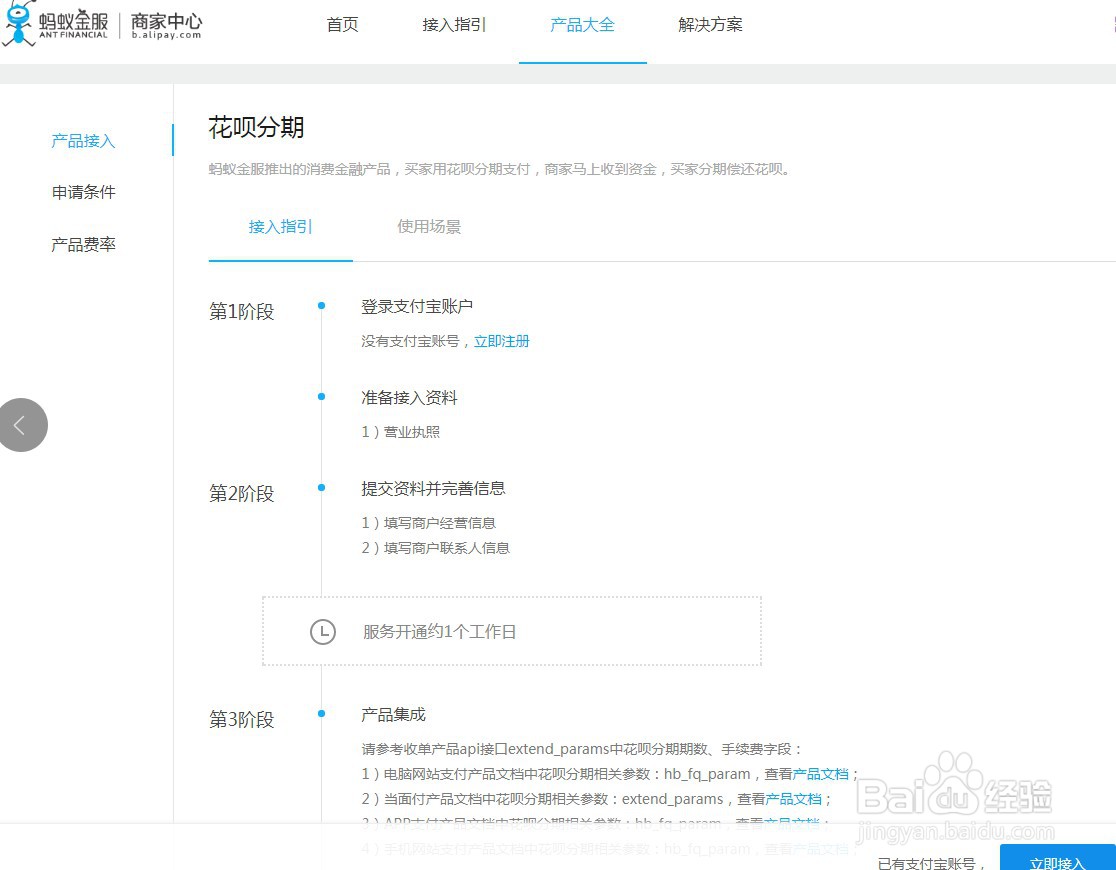Open the 首页 navigation item

(x=342, y=25)
